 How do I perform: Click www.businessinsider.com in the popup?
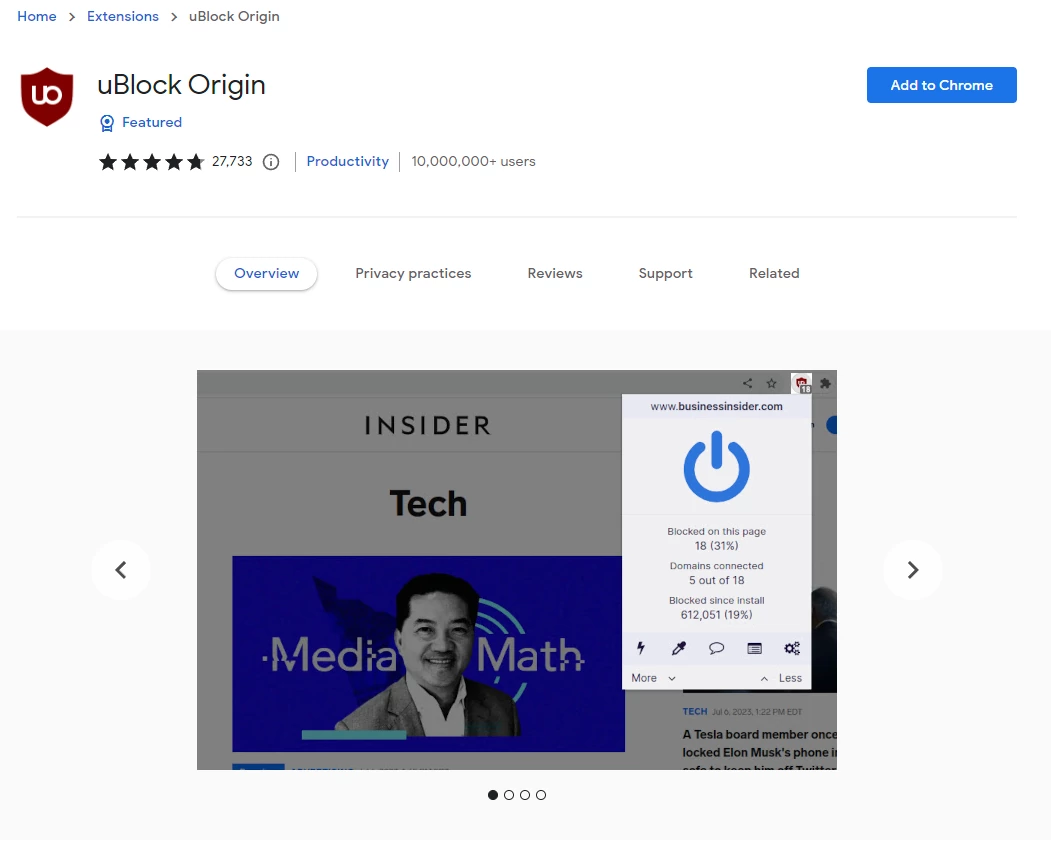coord(717,406)
